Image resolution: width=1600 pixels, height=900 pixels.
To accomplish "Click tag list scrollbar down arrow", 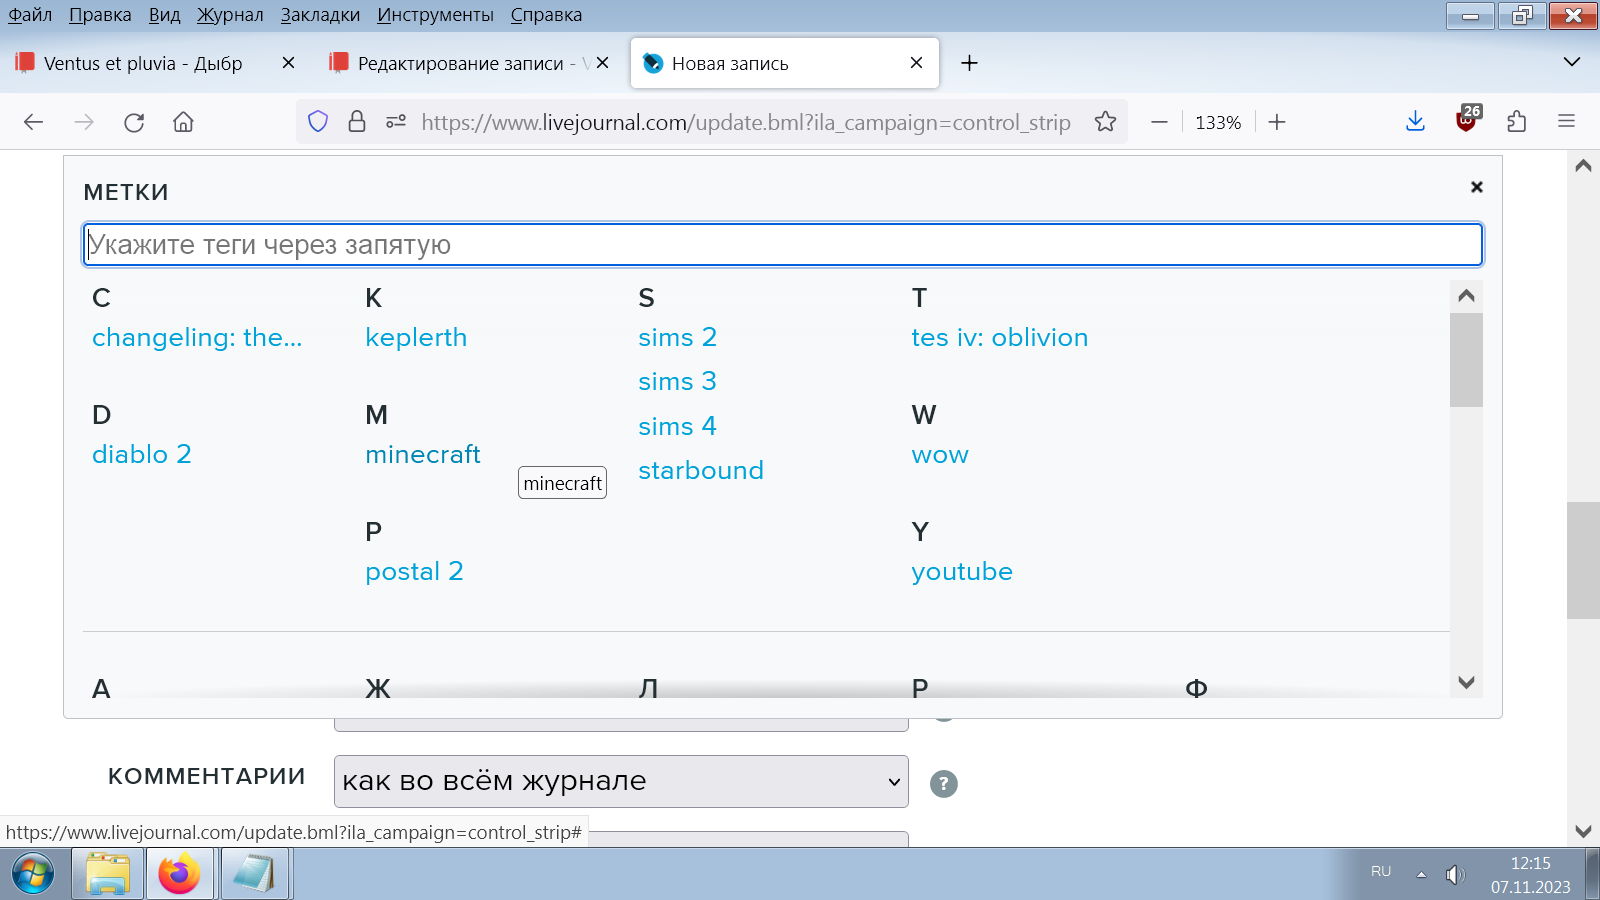I will coord(1466,682).
